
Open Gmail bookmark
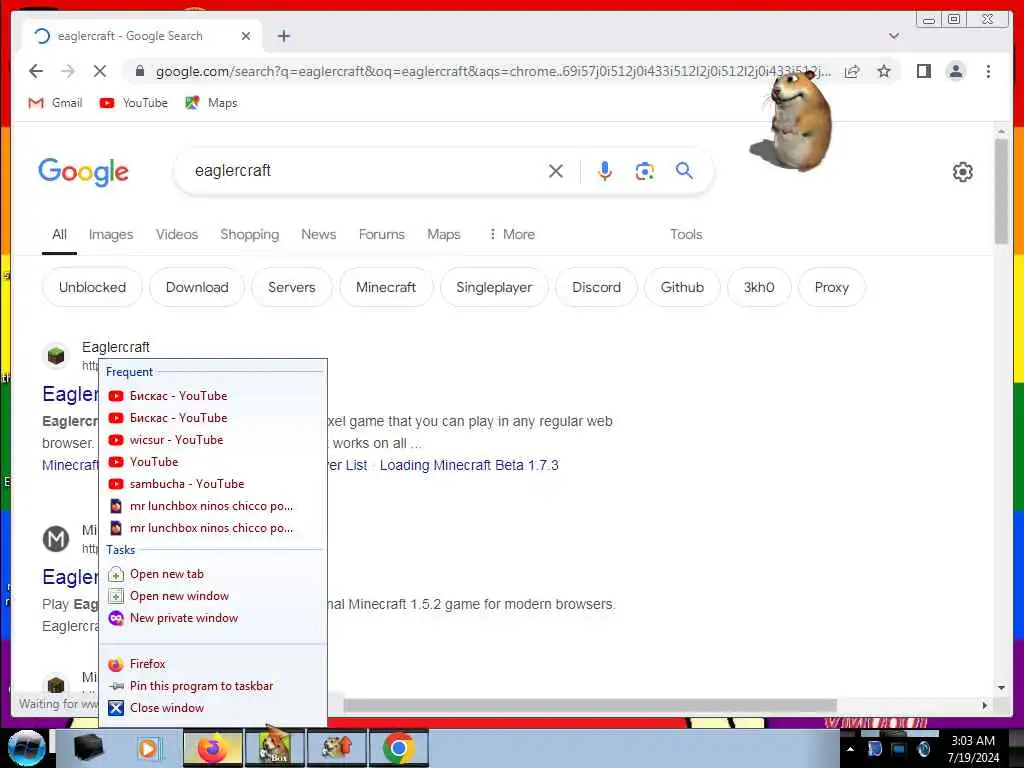[x=56, y=103]
